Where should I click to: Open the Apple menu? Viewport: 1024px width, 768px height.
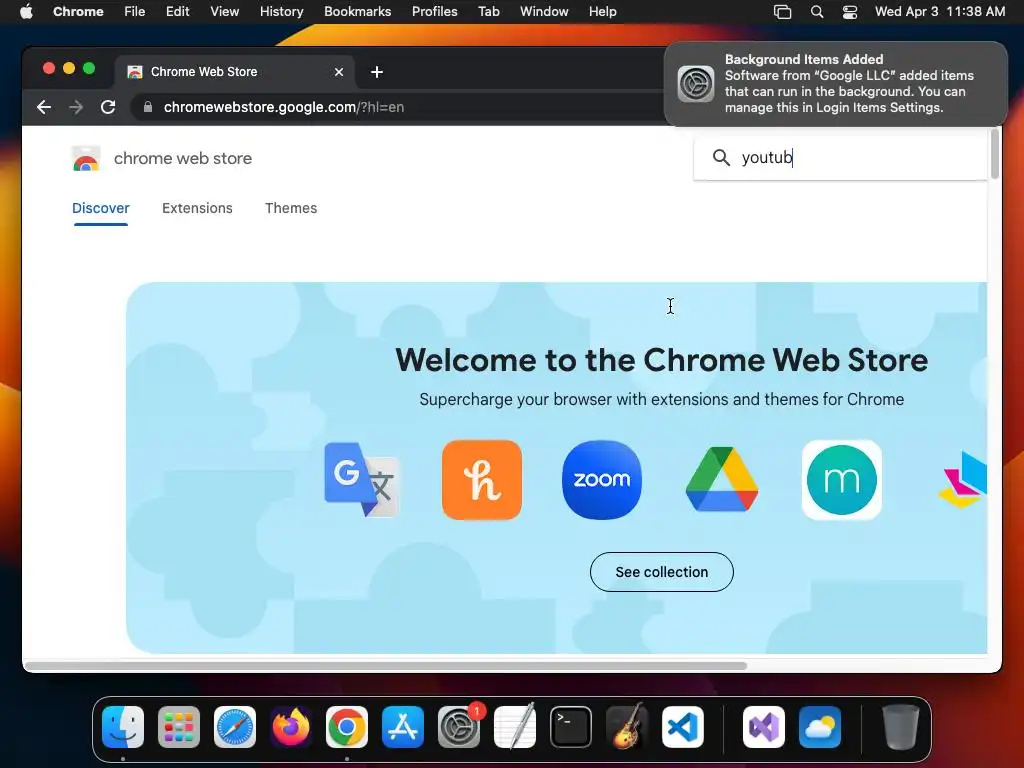coord(26,11)
